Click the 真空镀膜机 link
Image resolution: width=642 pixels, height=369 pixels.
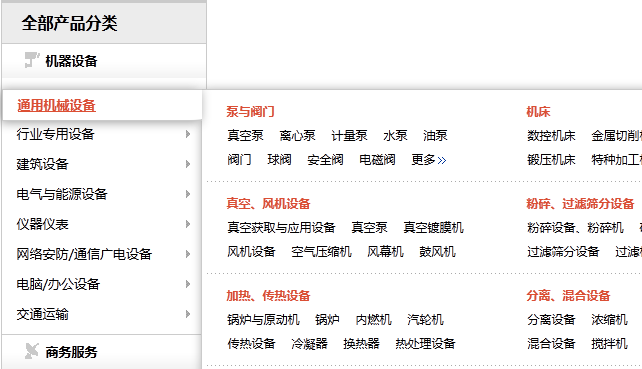[x=434, y=227]
